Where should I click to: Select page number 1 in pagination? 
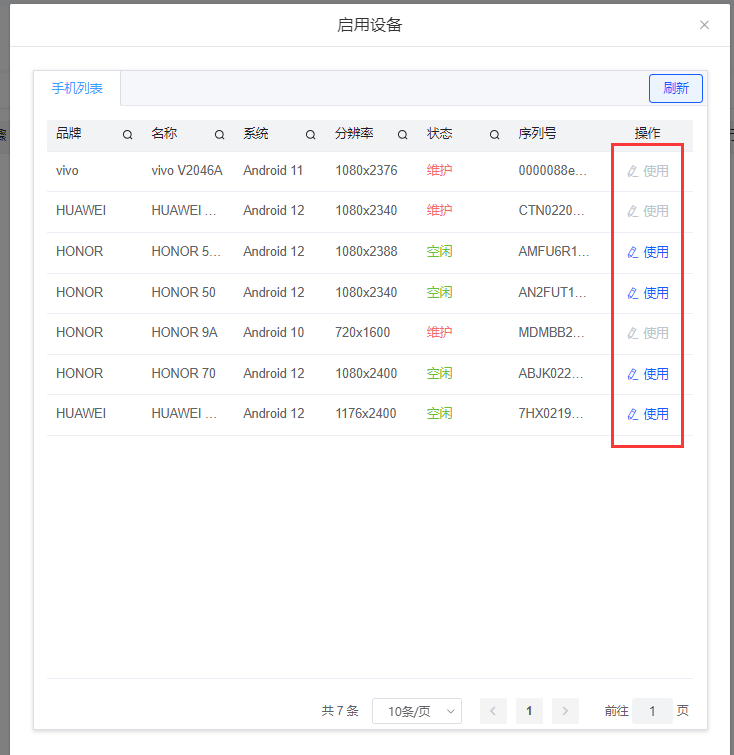[529, 711]
